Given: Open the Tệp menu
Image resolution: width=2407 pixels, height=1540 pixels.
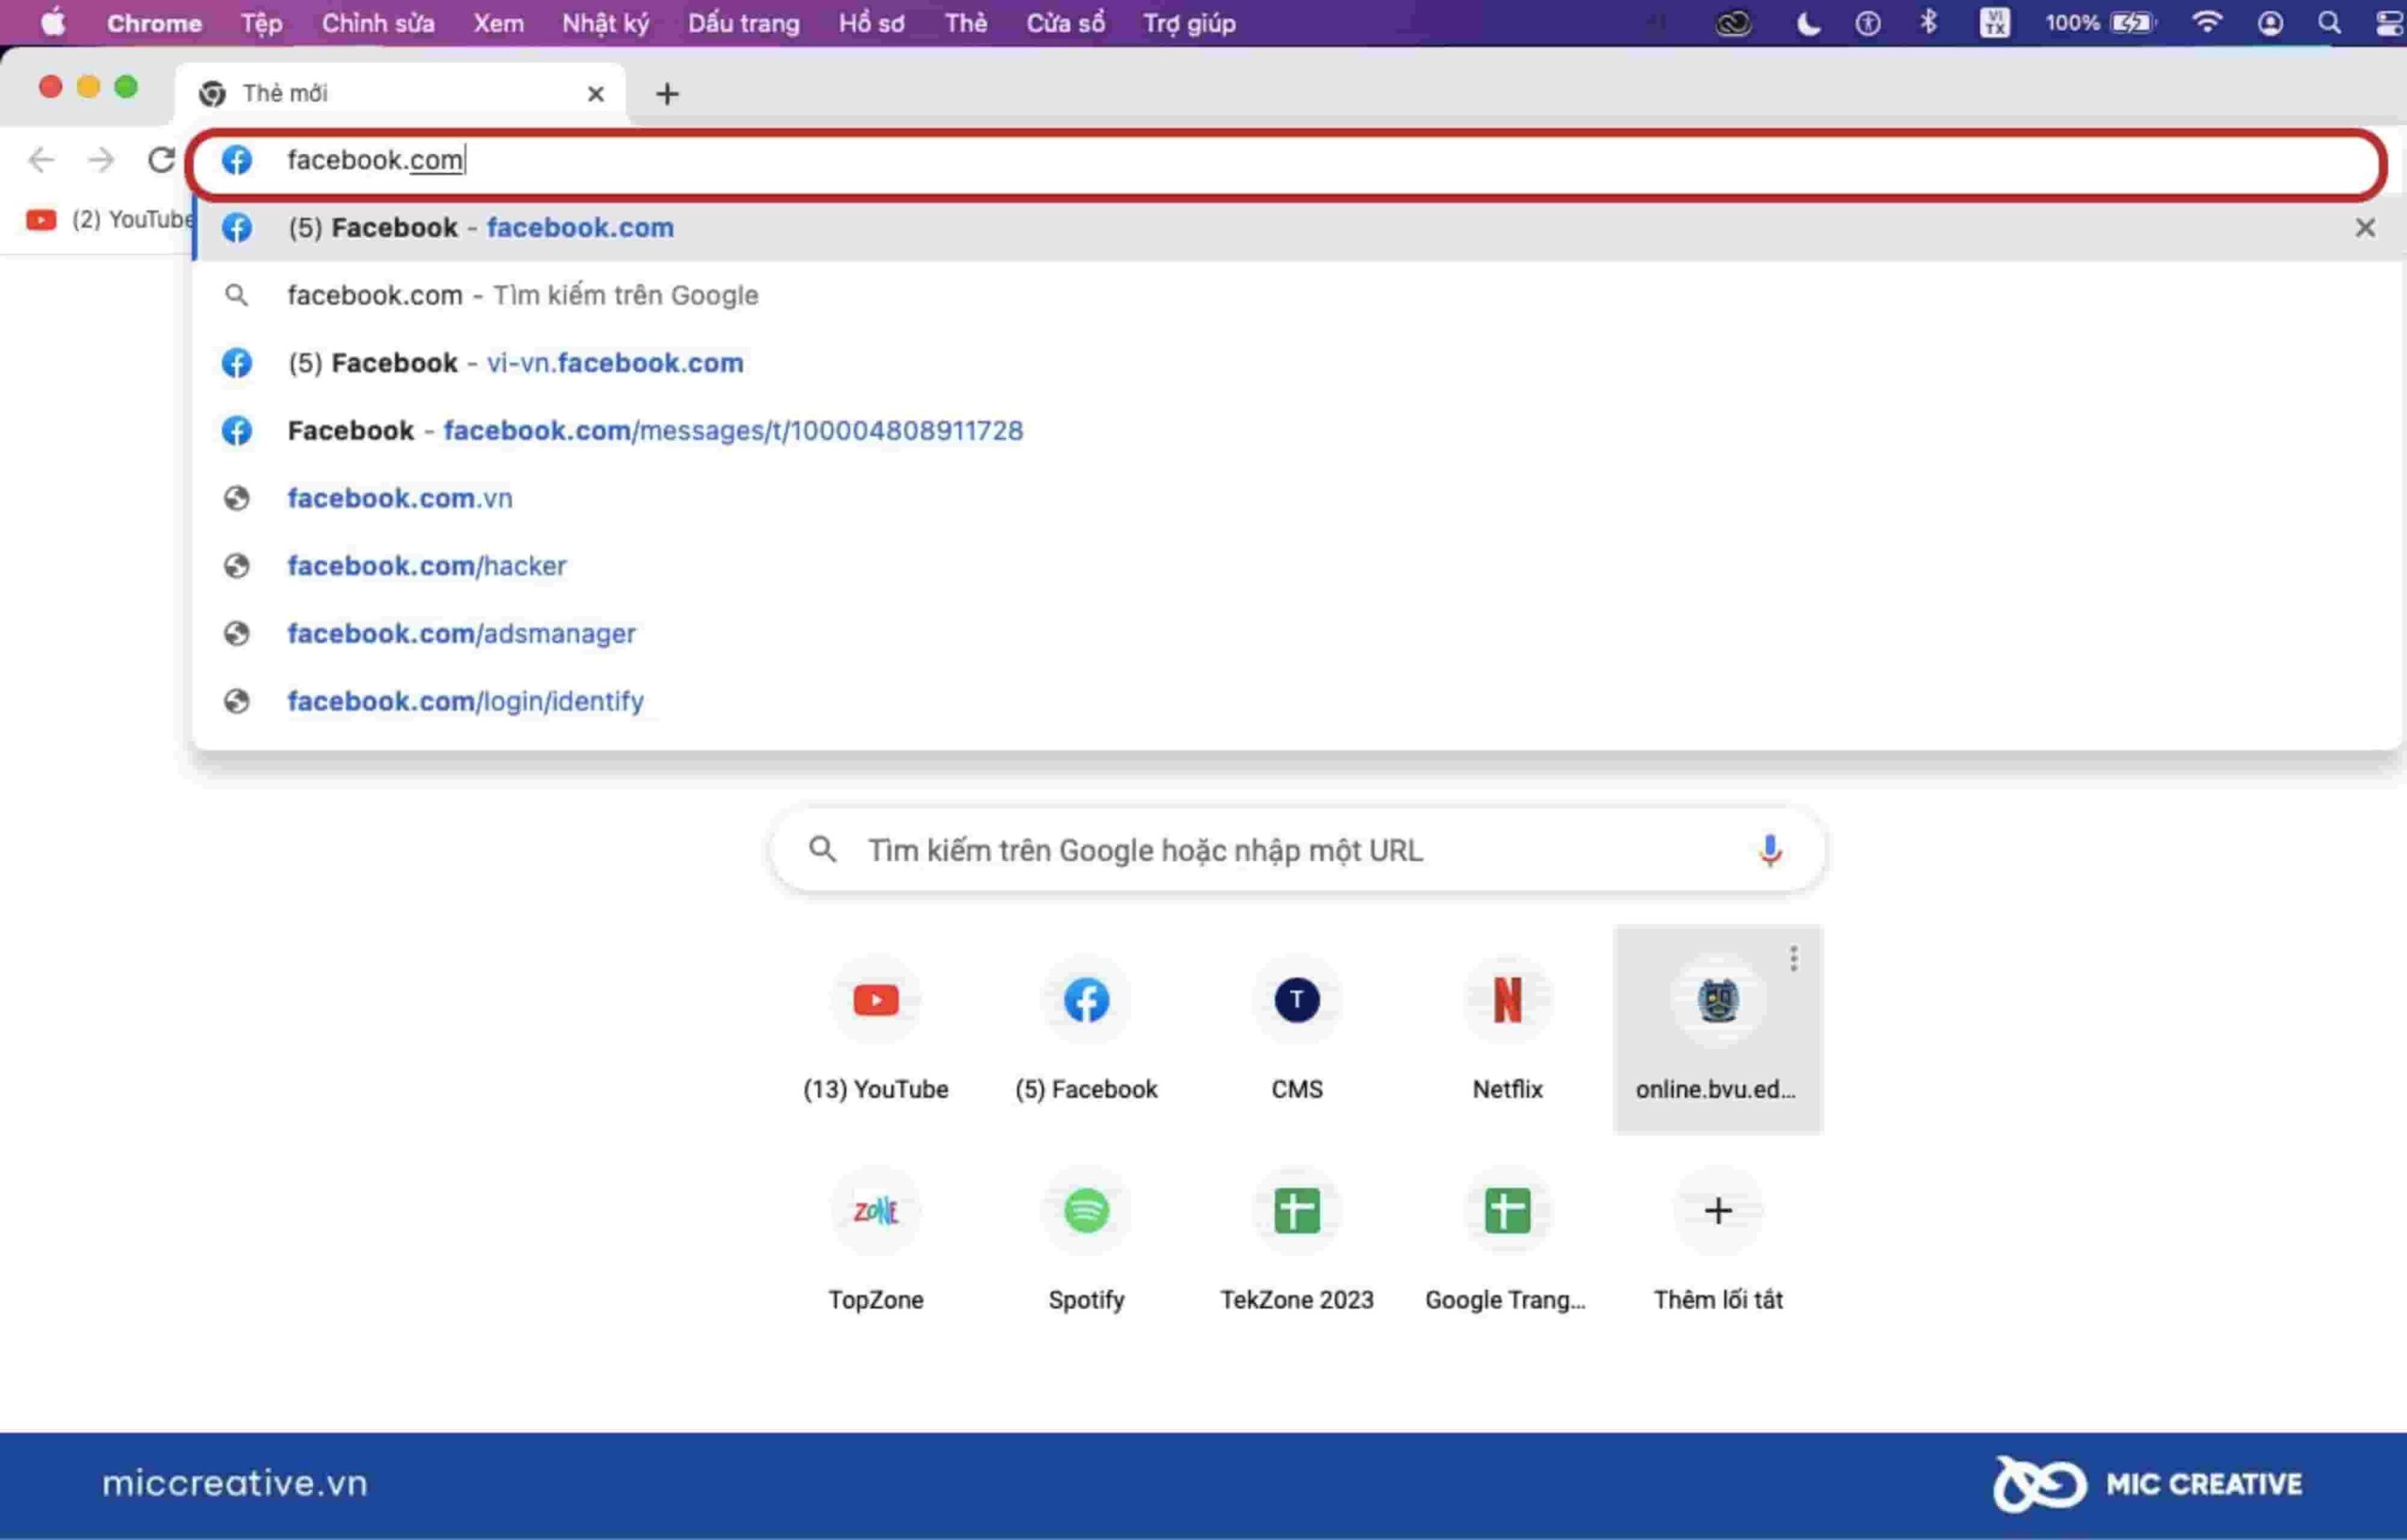Looking at the screenshot, I should (x=261, y=23).
